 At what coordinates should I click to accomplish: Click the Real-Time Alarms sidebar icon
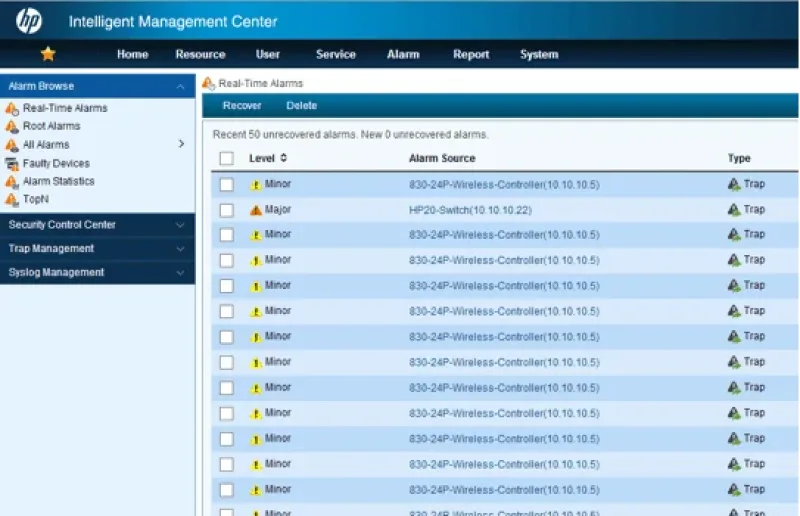tap(12, 109)
